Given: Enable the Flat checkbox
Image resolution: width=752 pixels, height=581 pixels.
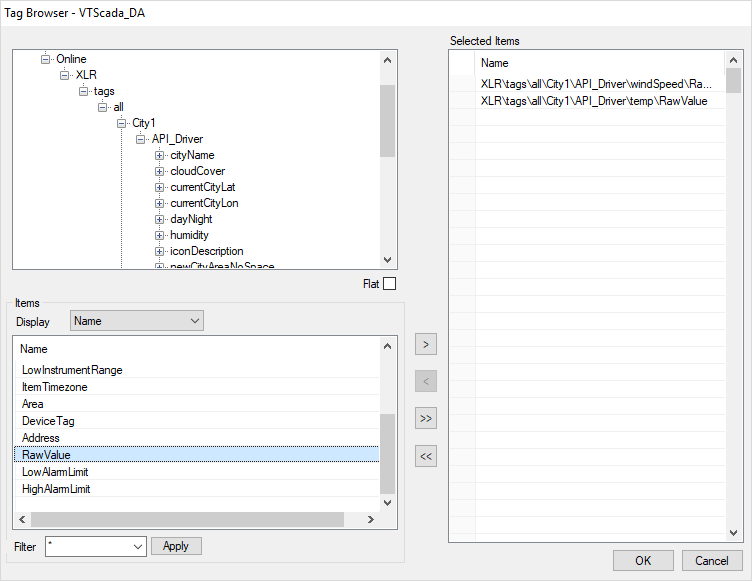Looking at the screenshot, I should click(x=389, y=284).
